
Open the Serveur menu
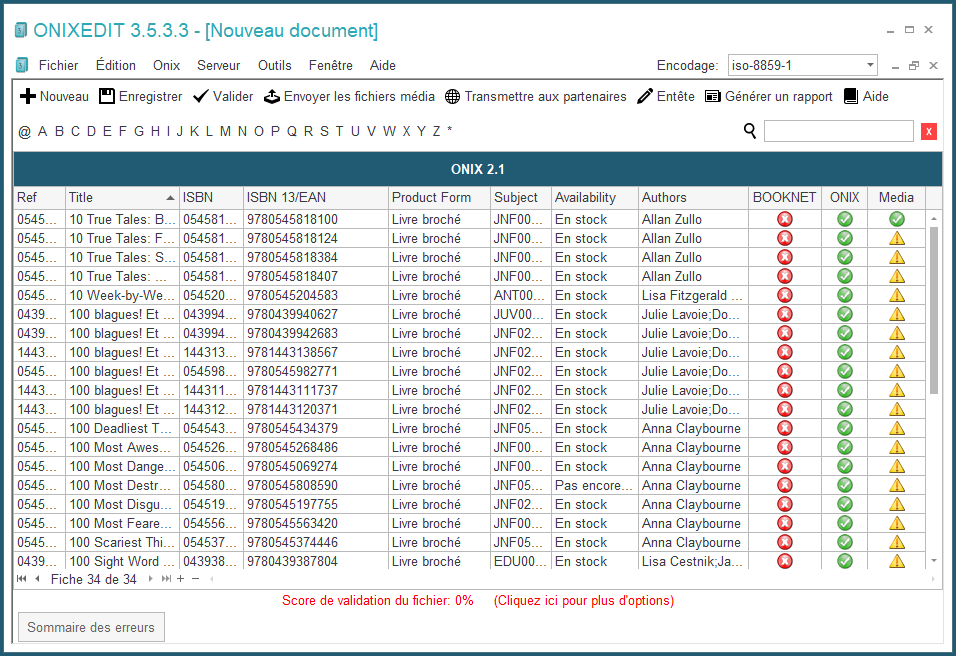coord(218,65)
